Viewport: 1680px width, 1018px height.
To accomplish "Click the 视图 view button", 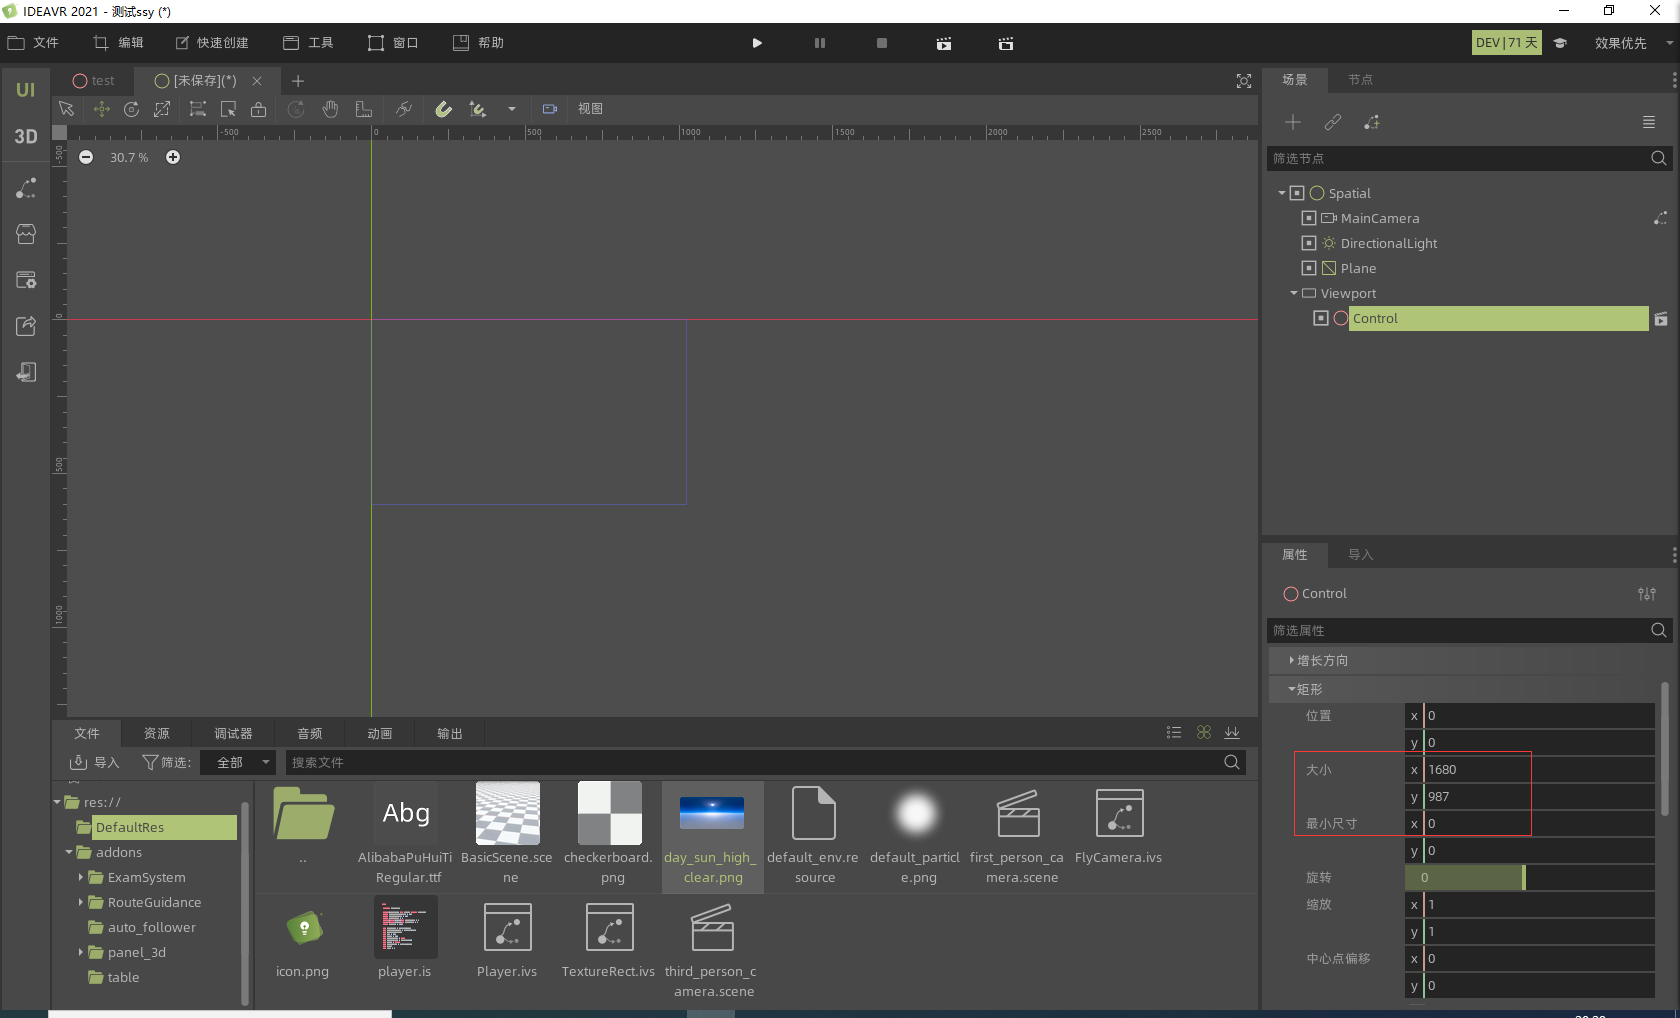I will tap(590, 109).
